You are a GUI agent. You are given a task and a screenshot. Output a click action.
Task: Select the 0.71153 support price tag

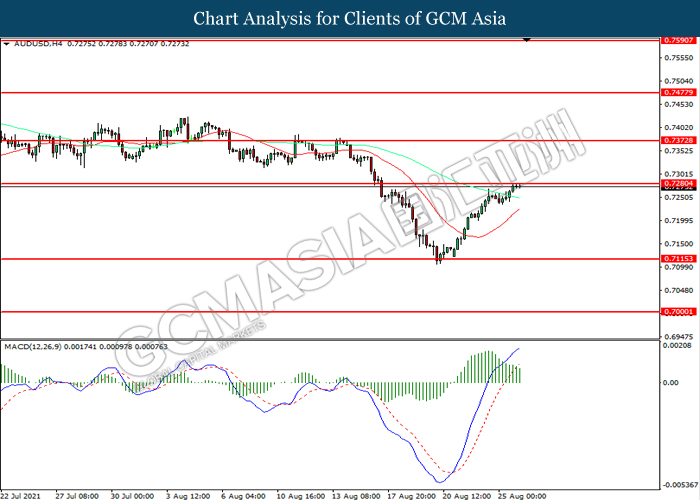click(680, 259)
